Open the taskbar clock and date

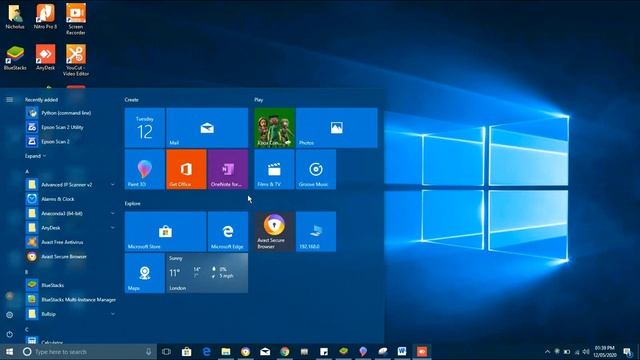[605, 351]
